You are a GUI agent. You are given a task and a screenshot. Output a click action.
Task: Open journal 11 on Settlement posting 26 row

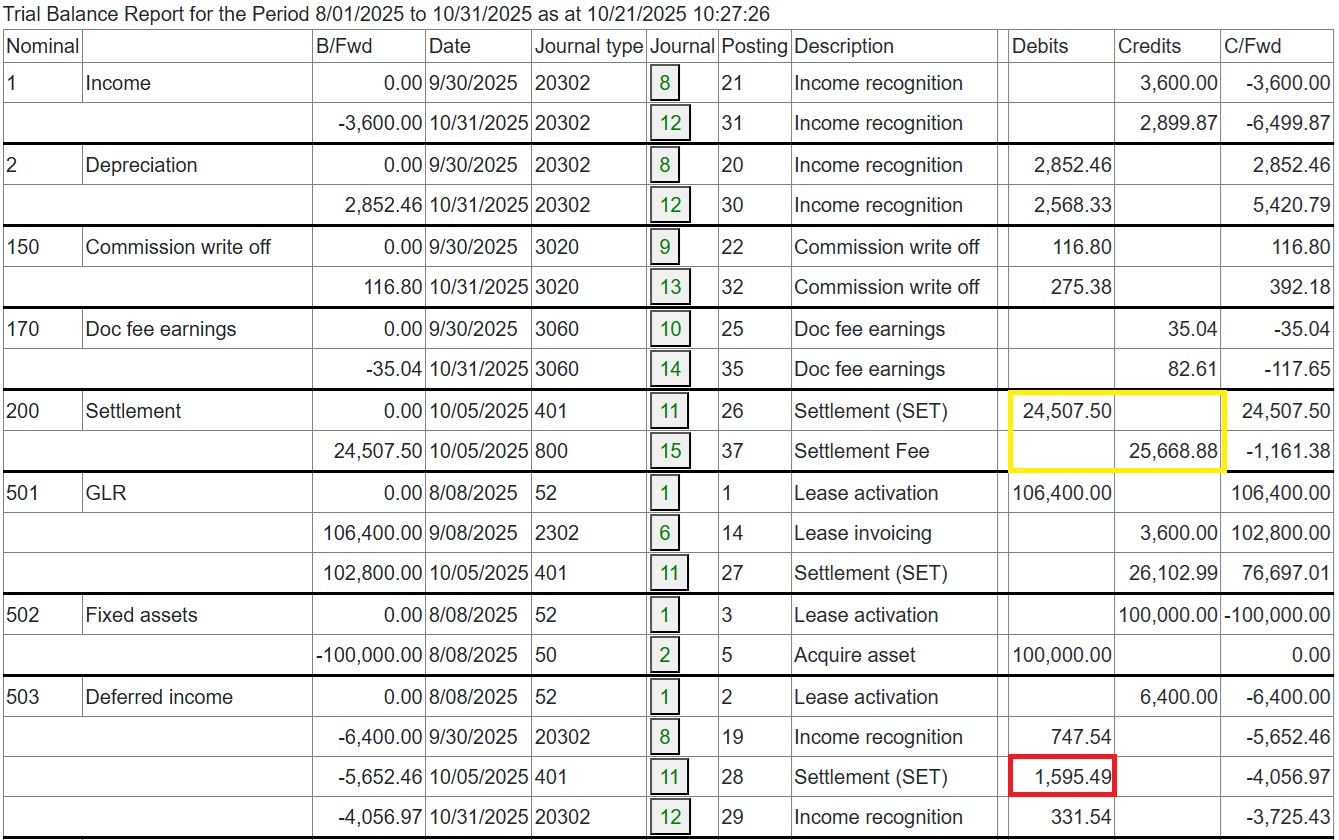670,411
